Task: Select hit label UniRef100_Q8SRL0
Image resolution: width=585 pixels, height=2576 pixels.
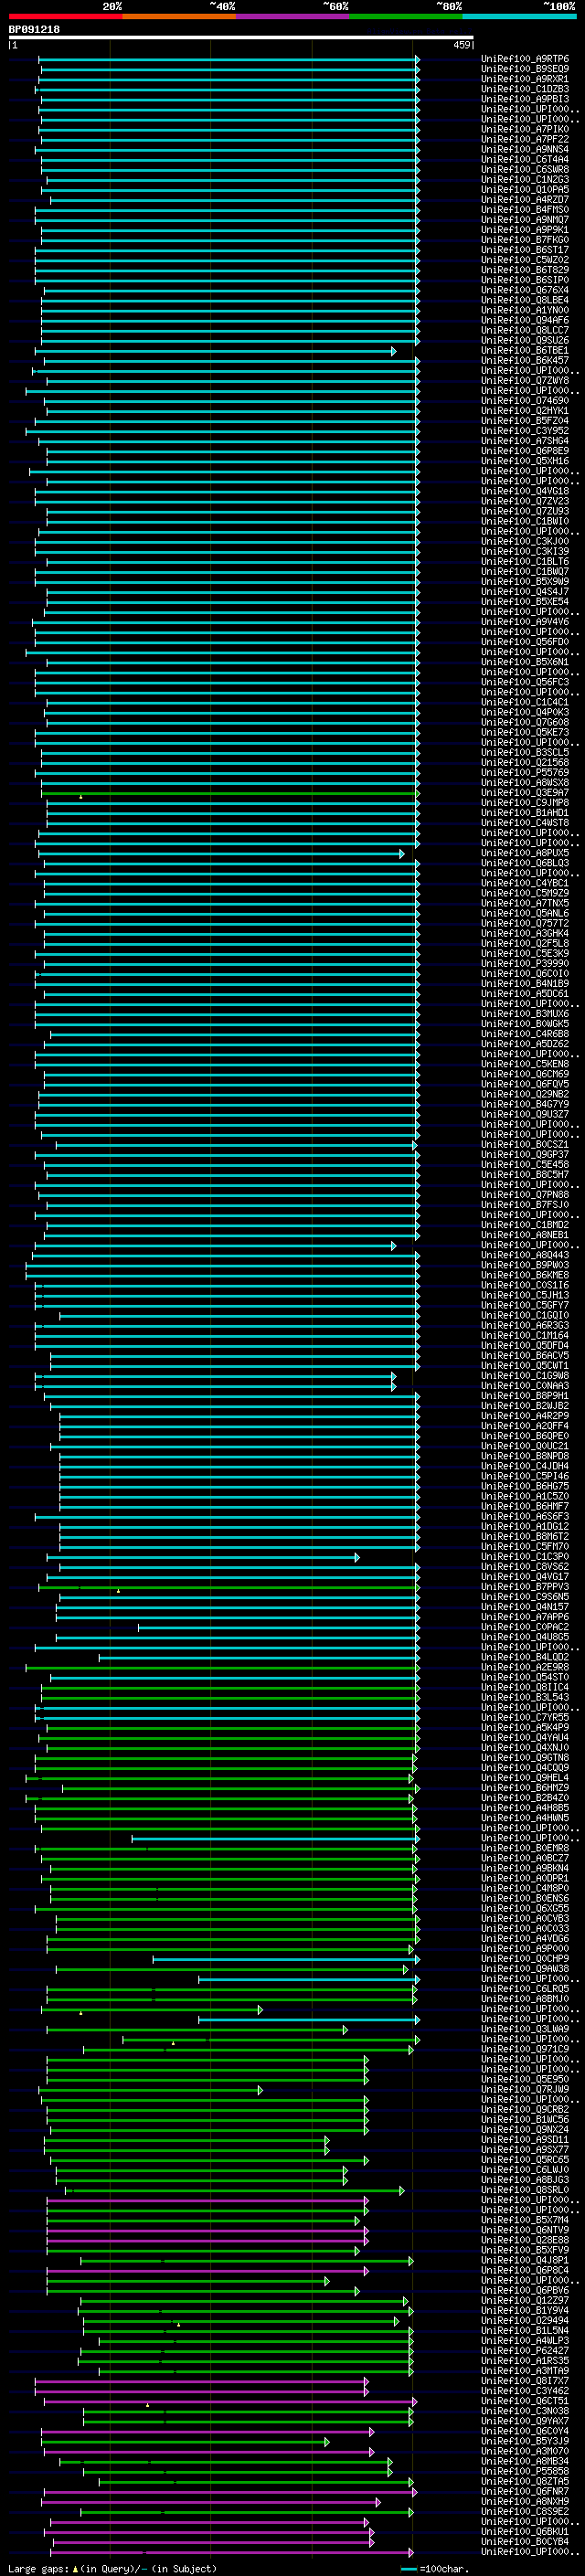Action: 525,2190
